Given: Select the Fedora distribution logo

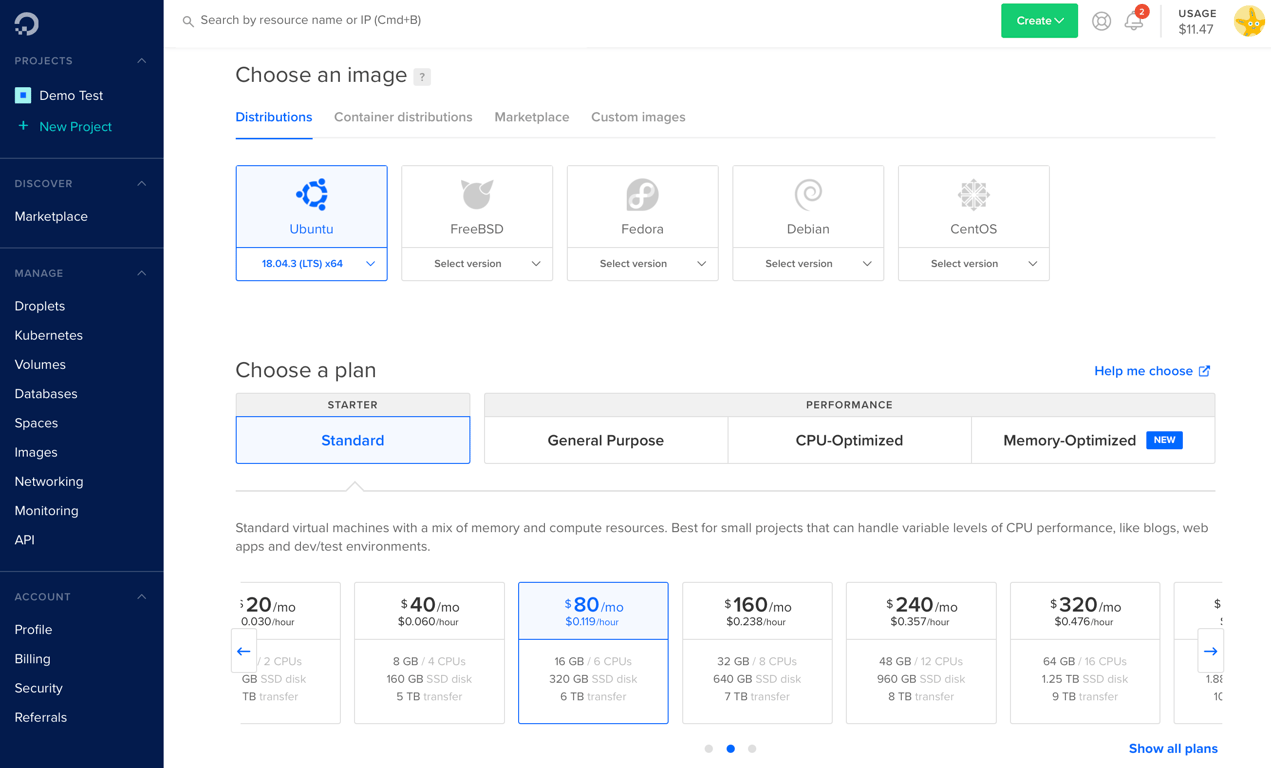Looking at the screenshot, I should click(x=642, y=194).
